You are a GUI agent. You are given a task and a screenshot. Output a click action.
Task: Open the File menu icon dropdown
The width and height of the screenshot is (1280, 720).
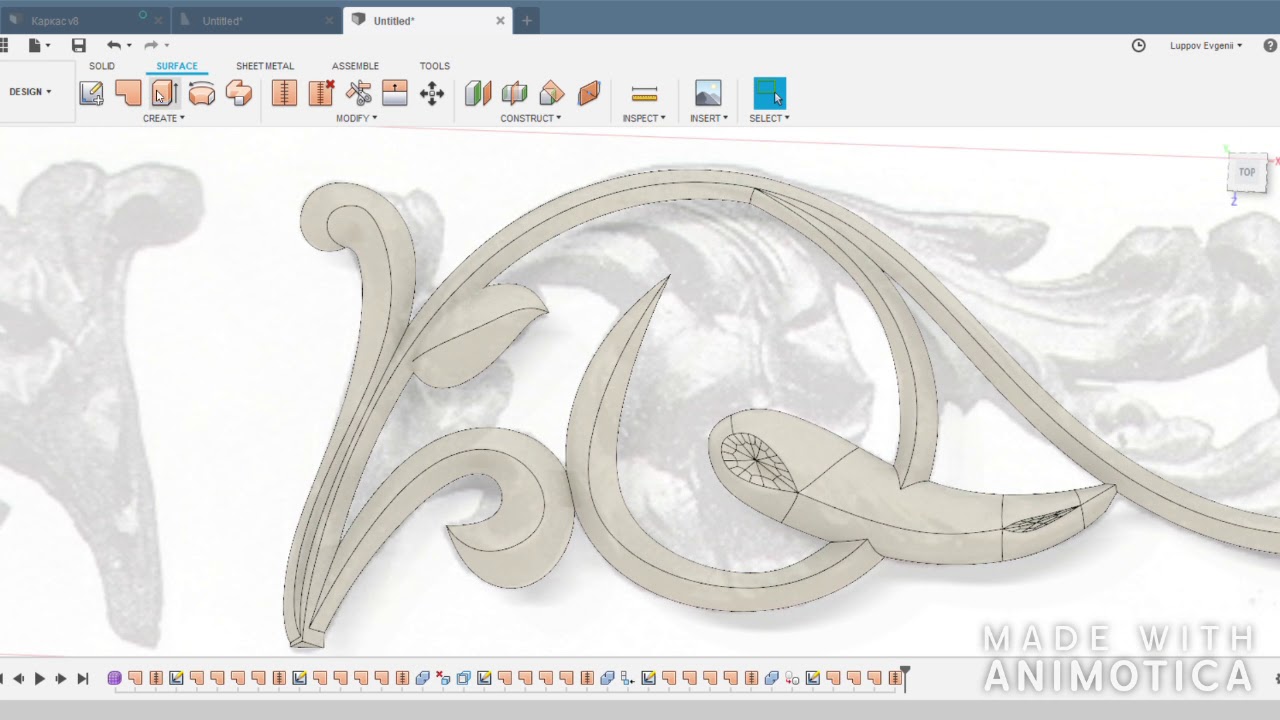39,45
